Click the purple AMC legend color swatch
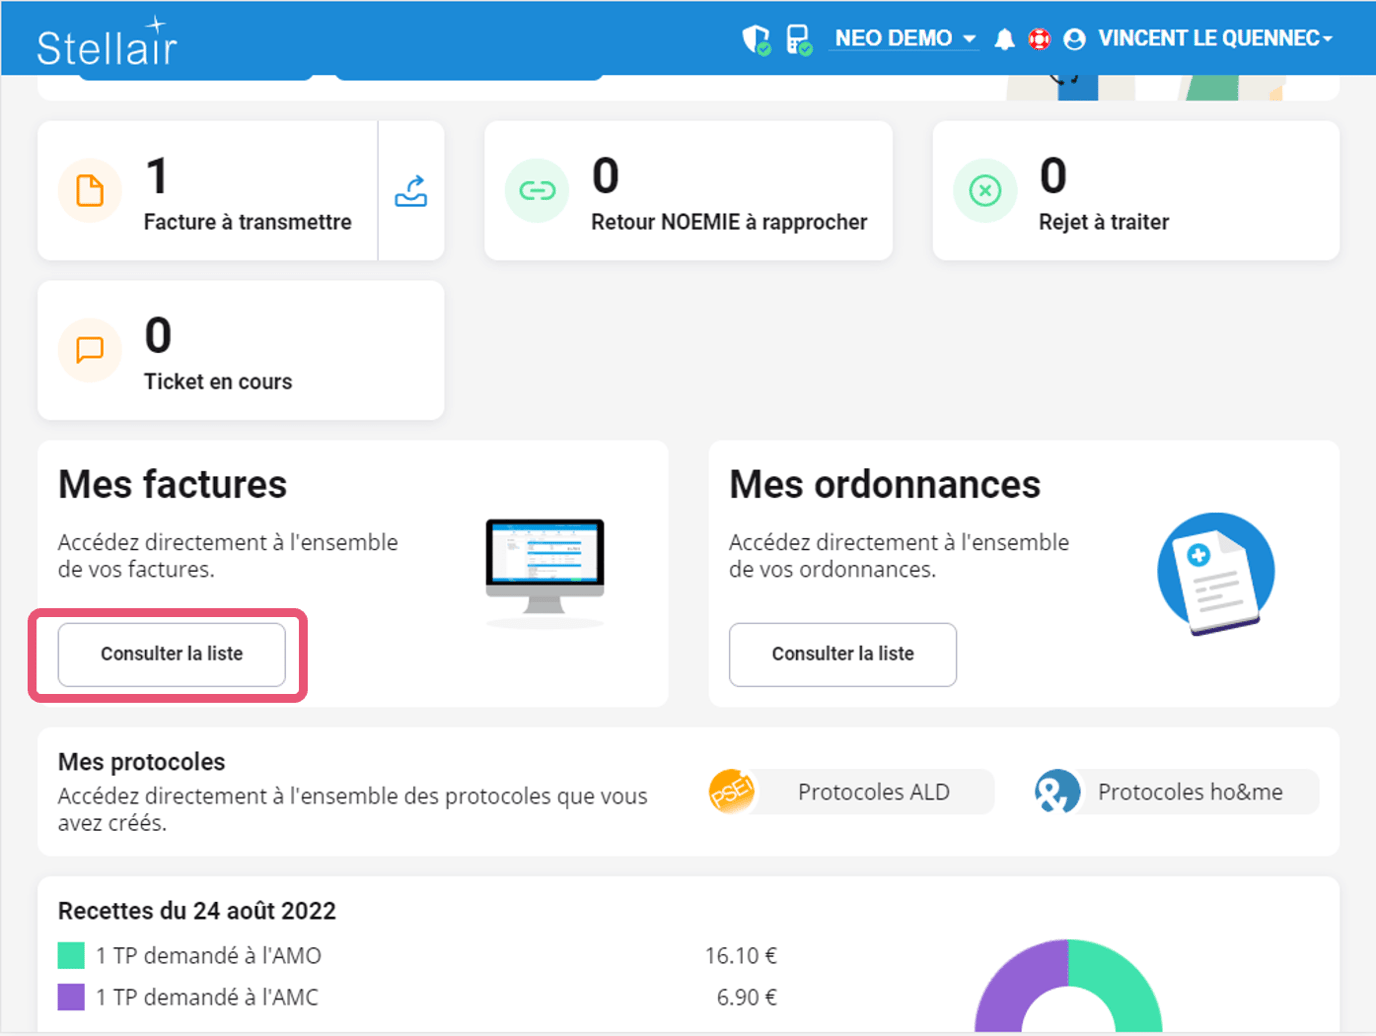1376x1036 pixels. tap(70, 996)
